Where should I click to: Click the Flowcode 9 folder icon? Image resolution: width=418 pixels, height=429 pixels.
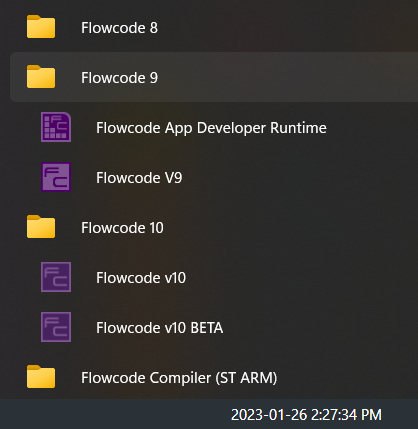[41, 77]
